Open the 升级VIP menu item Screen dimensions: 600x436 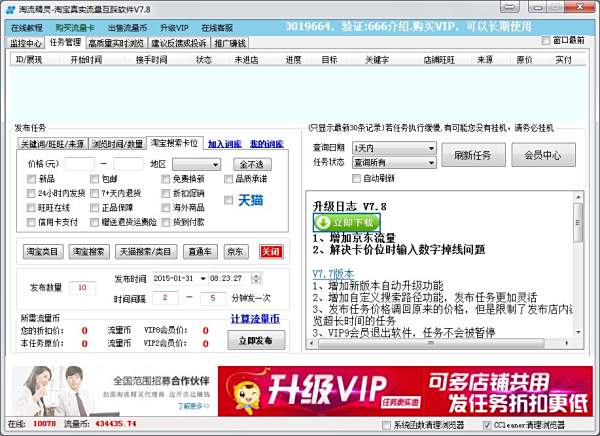coord(174,28)
